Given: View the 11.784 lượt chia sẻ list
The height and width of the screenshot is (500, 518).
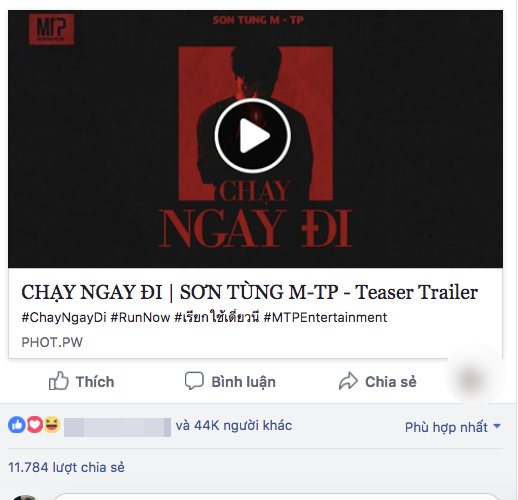Looking at the screenshot, I should (x=66, y=467).
